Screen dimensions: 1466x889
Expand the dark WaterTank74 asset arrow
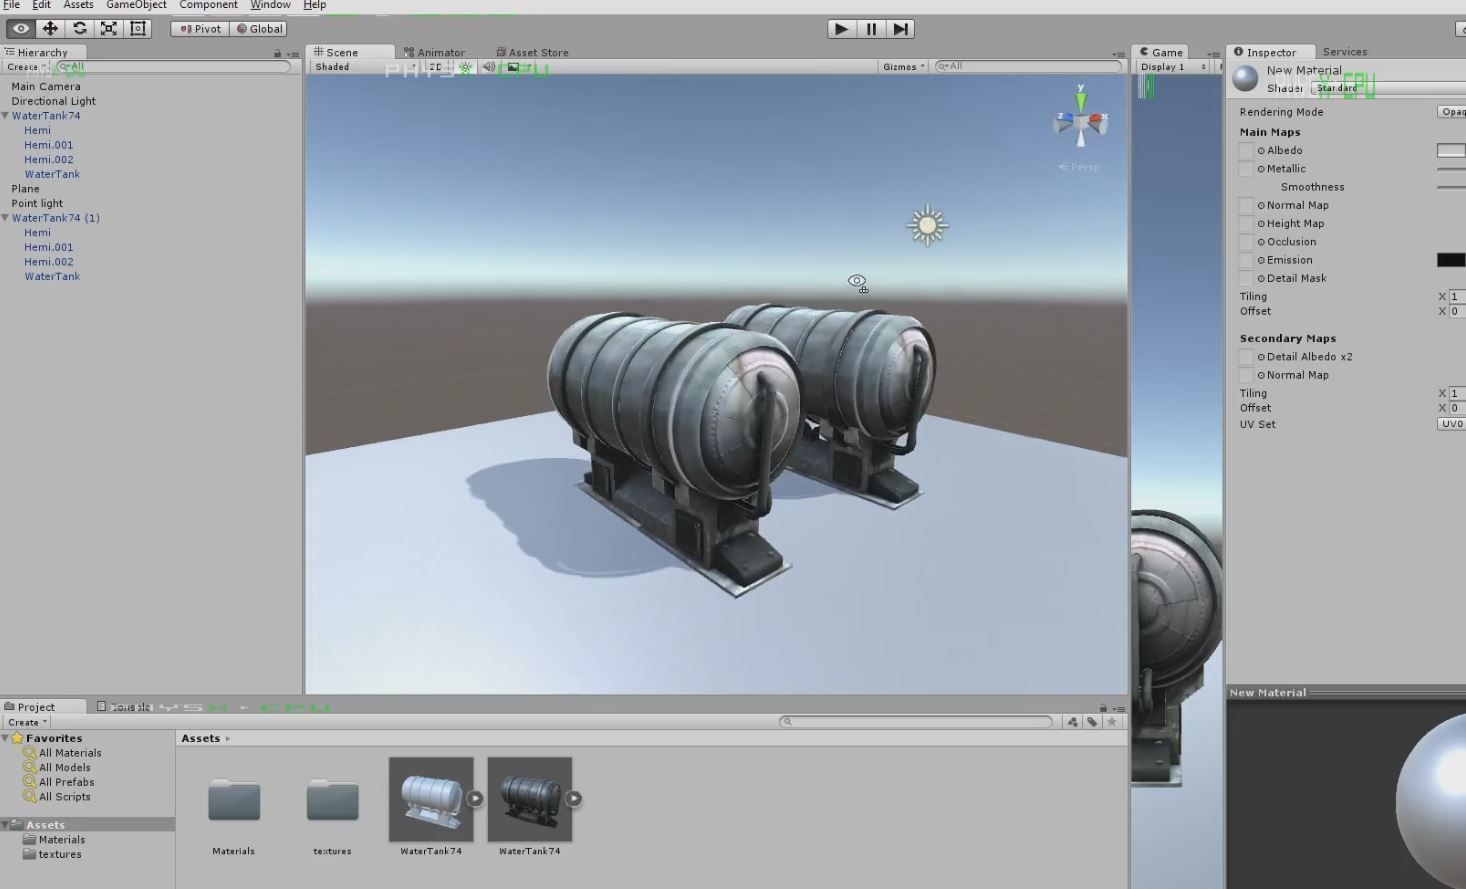(574, 799)
